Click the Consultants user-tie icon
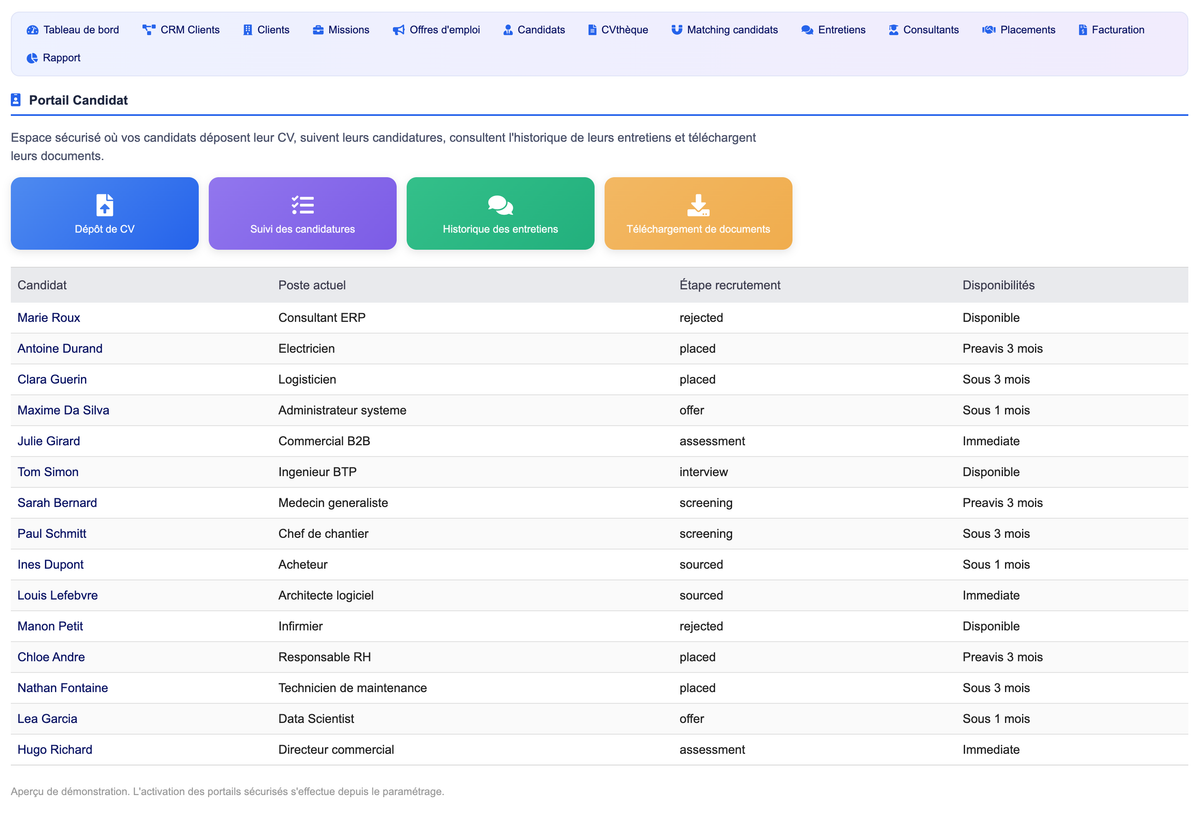Viewport: 1200px width, 828px height. click(893, 30)
